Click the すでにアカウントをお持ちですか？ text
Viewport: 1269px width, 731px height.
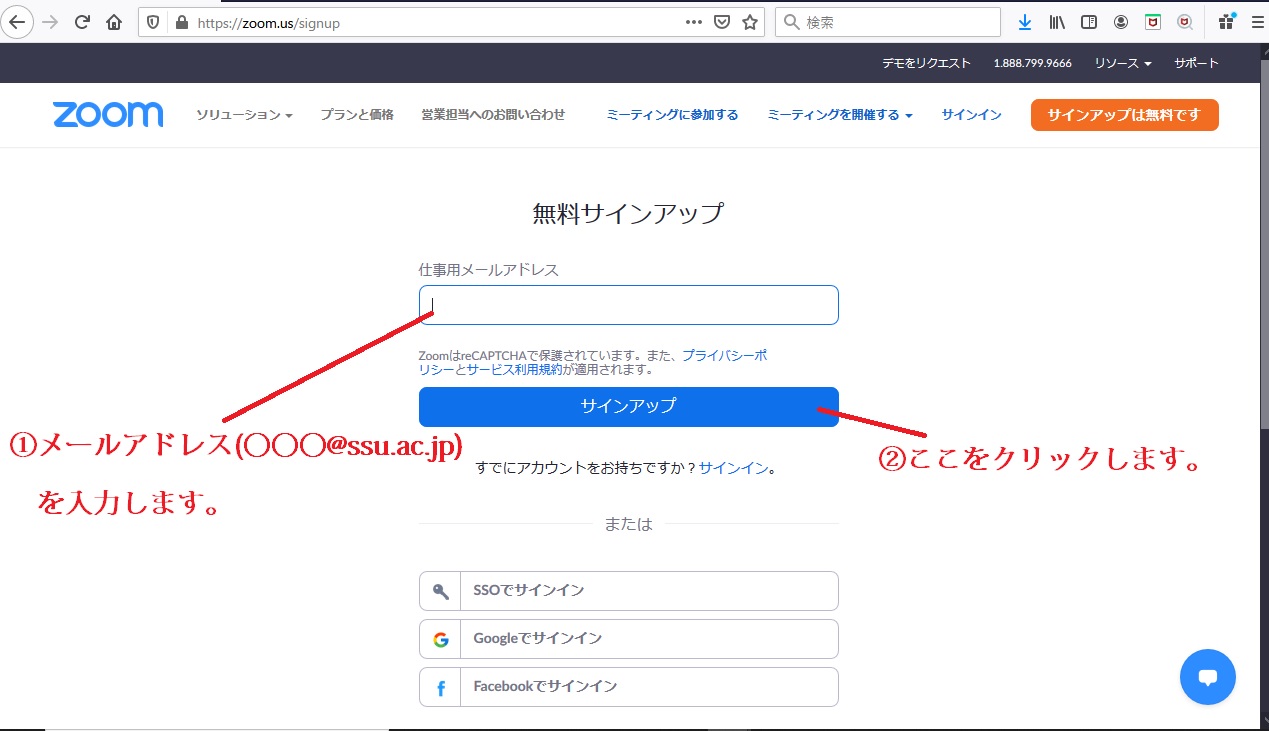[586, 467]
